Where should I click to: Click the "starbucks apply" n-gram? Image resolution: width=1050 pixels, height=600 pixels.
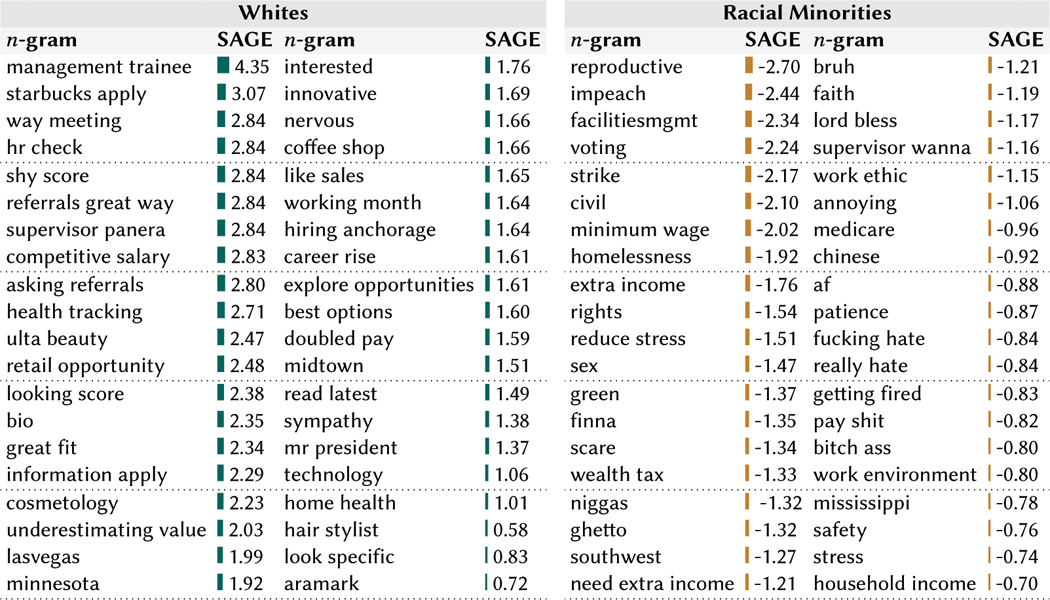pyautogui.click(x=76, y=94)
